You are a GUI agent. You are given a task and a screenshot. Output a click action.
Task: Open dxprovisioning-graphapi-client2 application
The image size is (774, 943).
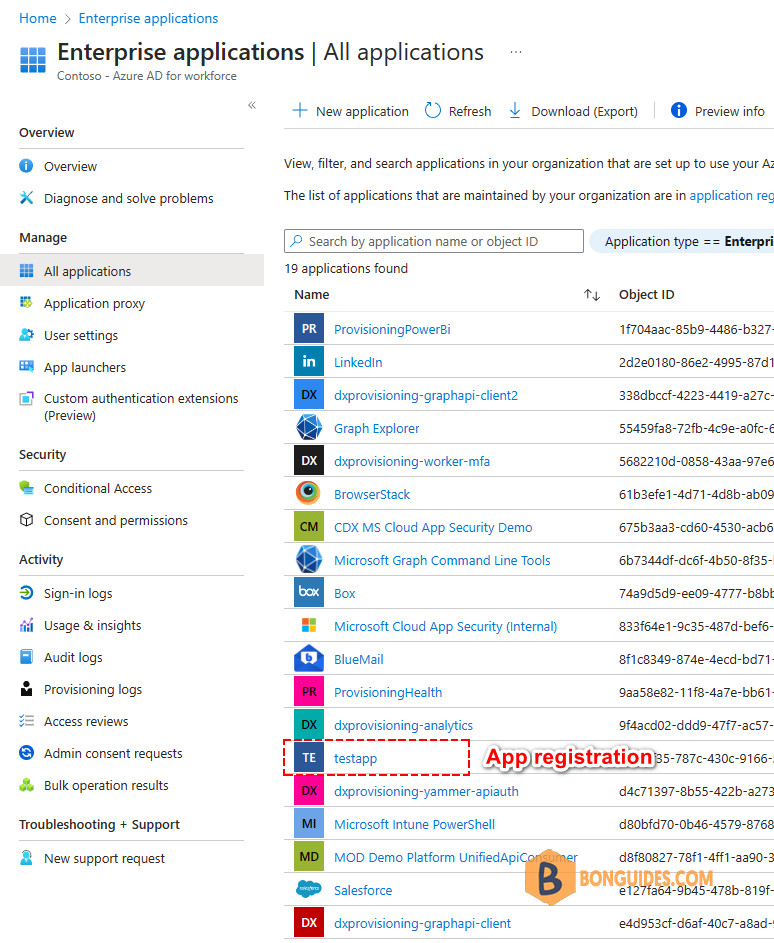point(426,395)
